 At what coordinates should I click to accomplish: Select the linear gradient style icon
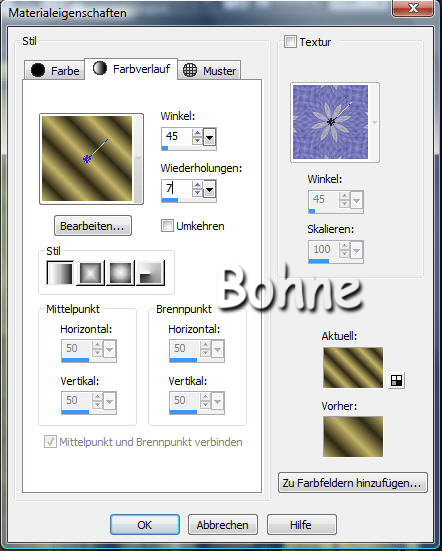click(60, 273)
